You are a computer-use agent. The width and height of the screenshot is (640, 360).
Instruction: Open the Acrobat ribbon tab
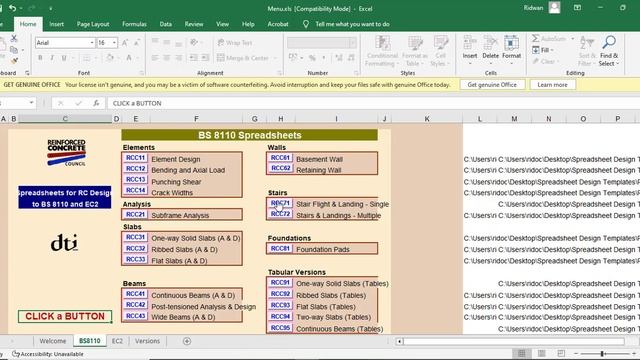pyautogui.click(x=278, y=24)
